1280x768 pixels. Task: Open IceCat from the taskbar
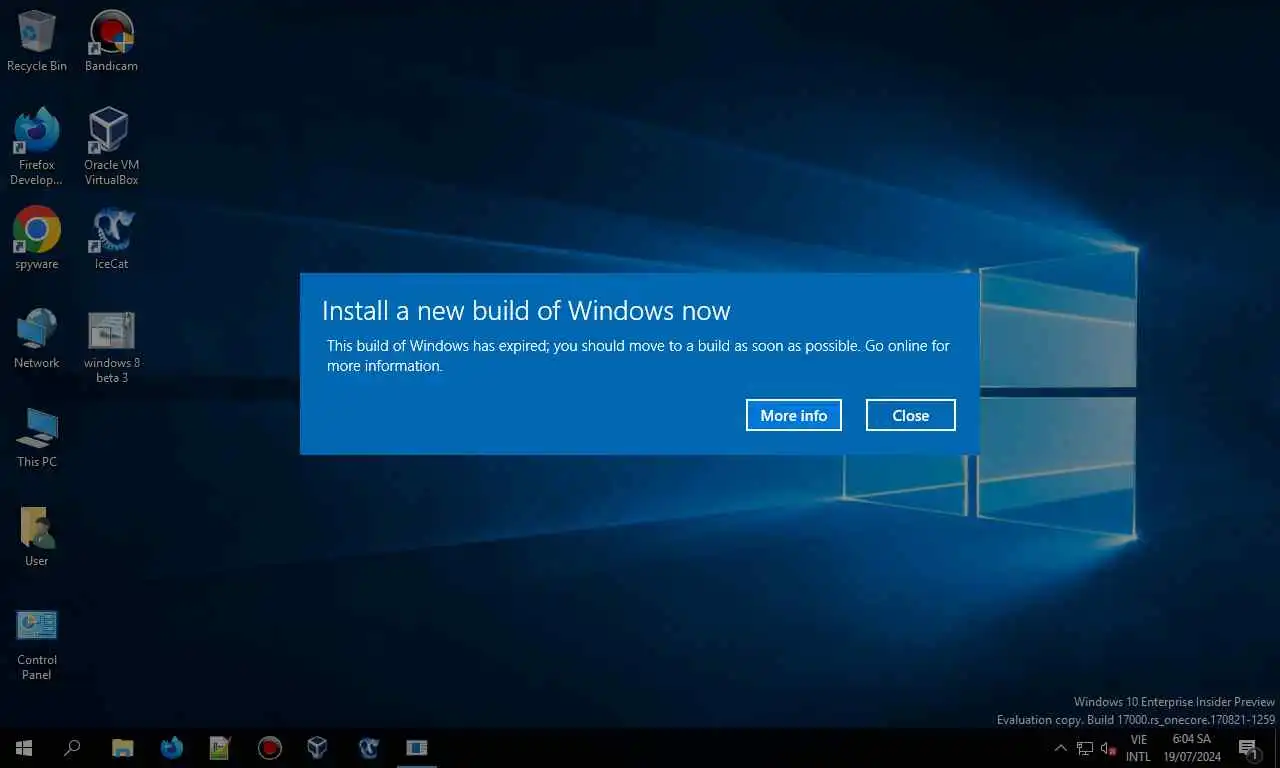point(368,747)
